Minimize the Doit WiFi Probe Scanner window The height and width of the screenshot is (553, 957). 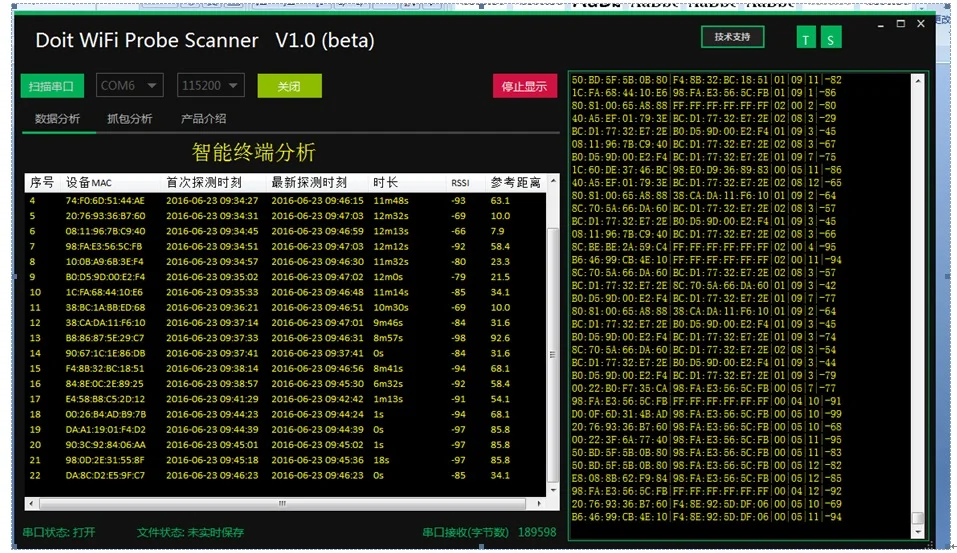tap(880, 24)
